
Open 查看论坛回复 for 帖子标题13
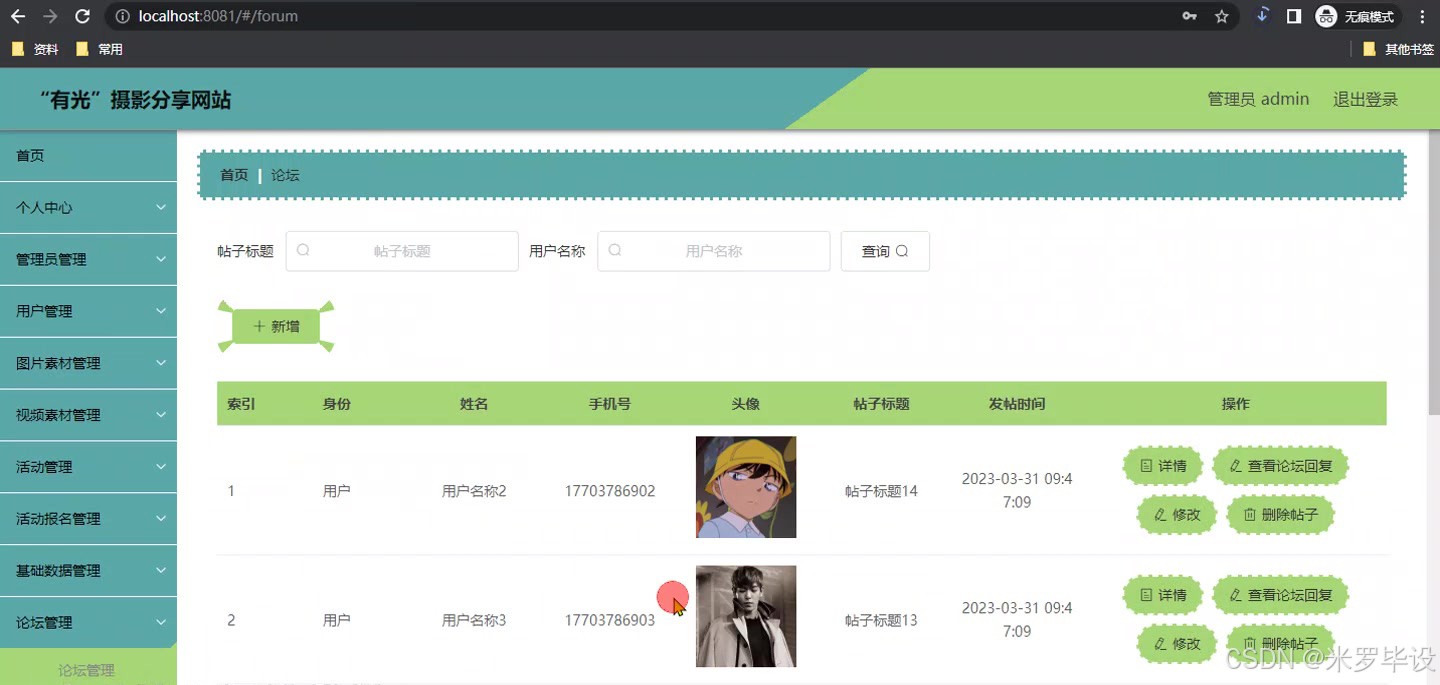(x=1280, y=594)
